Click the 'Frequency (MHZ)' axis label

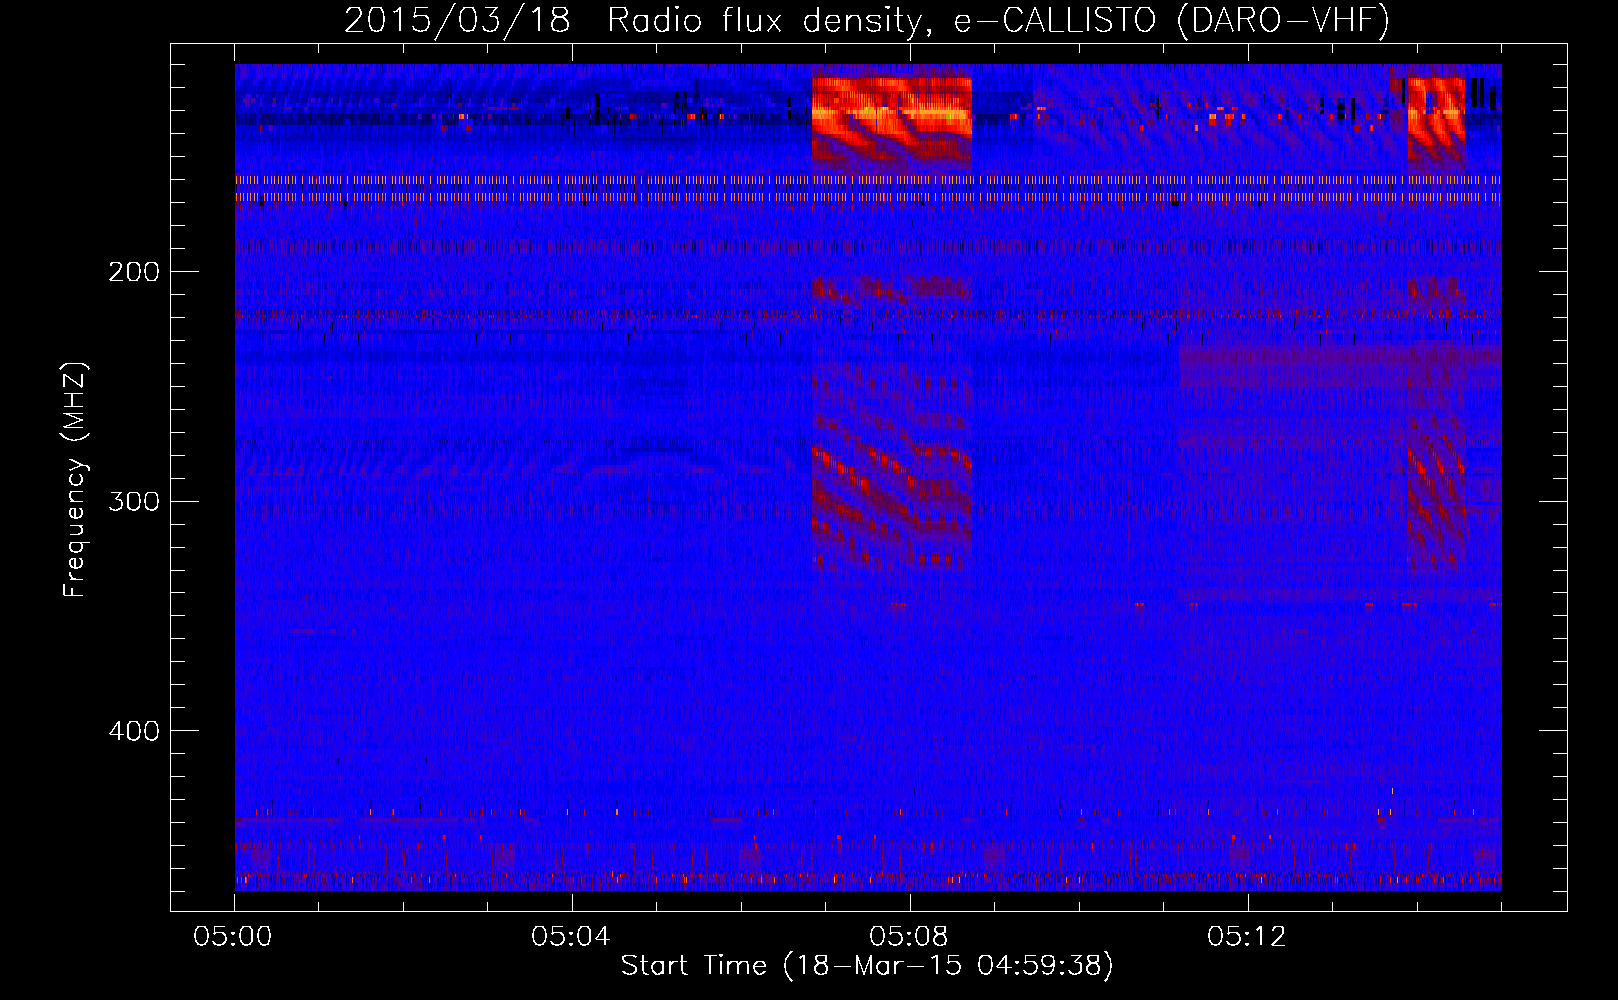tap(75, 480)
